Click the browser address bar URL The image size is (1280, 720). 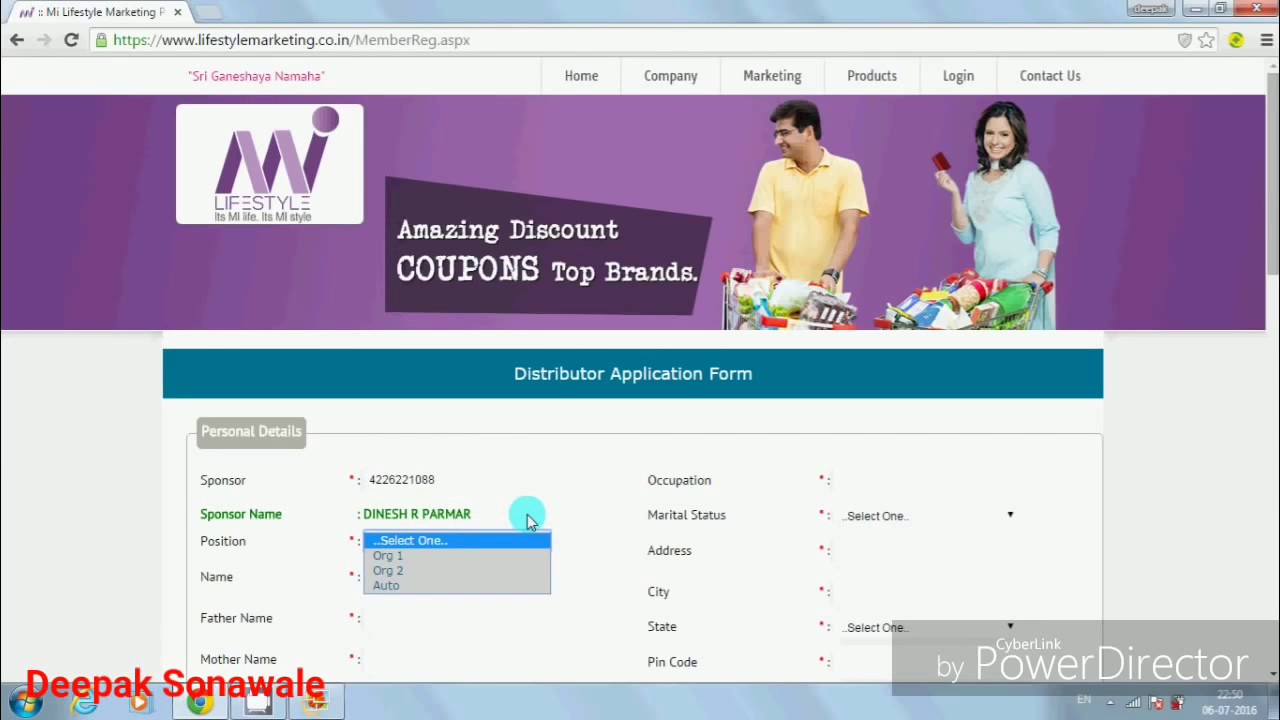tap(291, 40)
